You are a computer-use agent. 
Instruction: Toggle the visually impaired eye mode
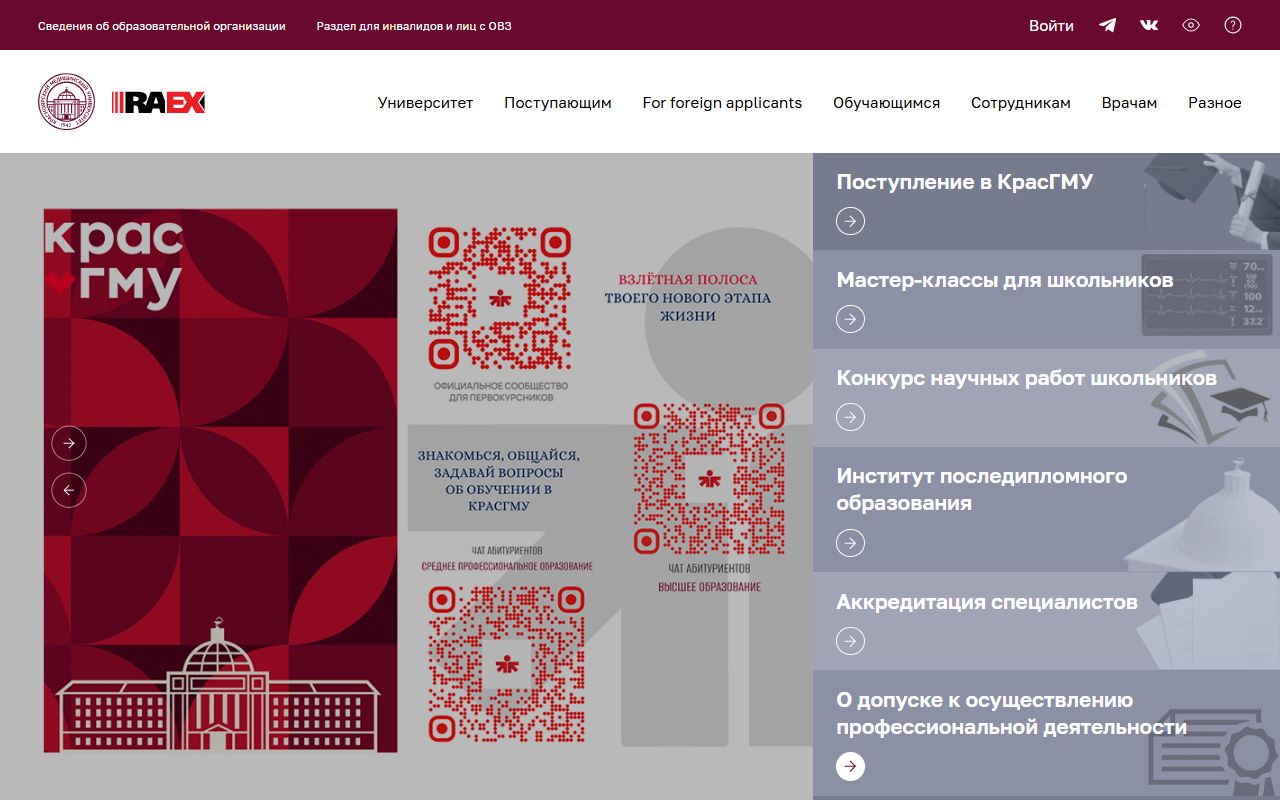[1191, 25]
